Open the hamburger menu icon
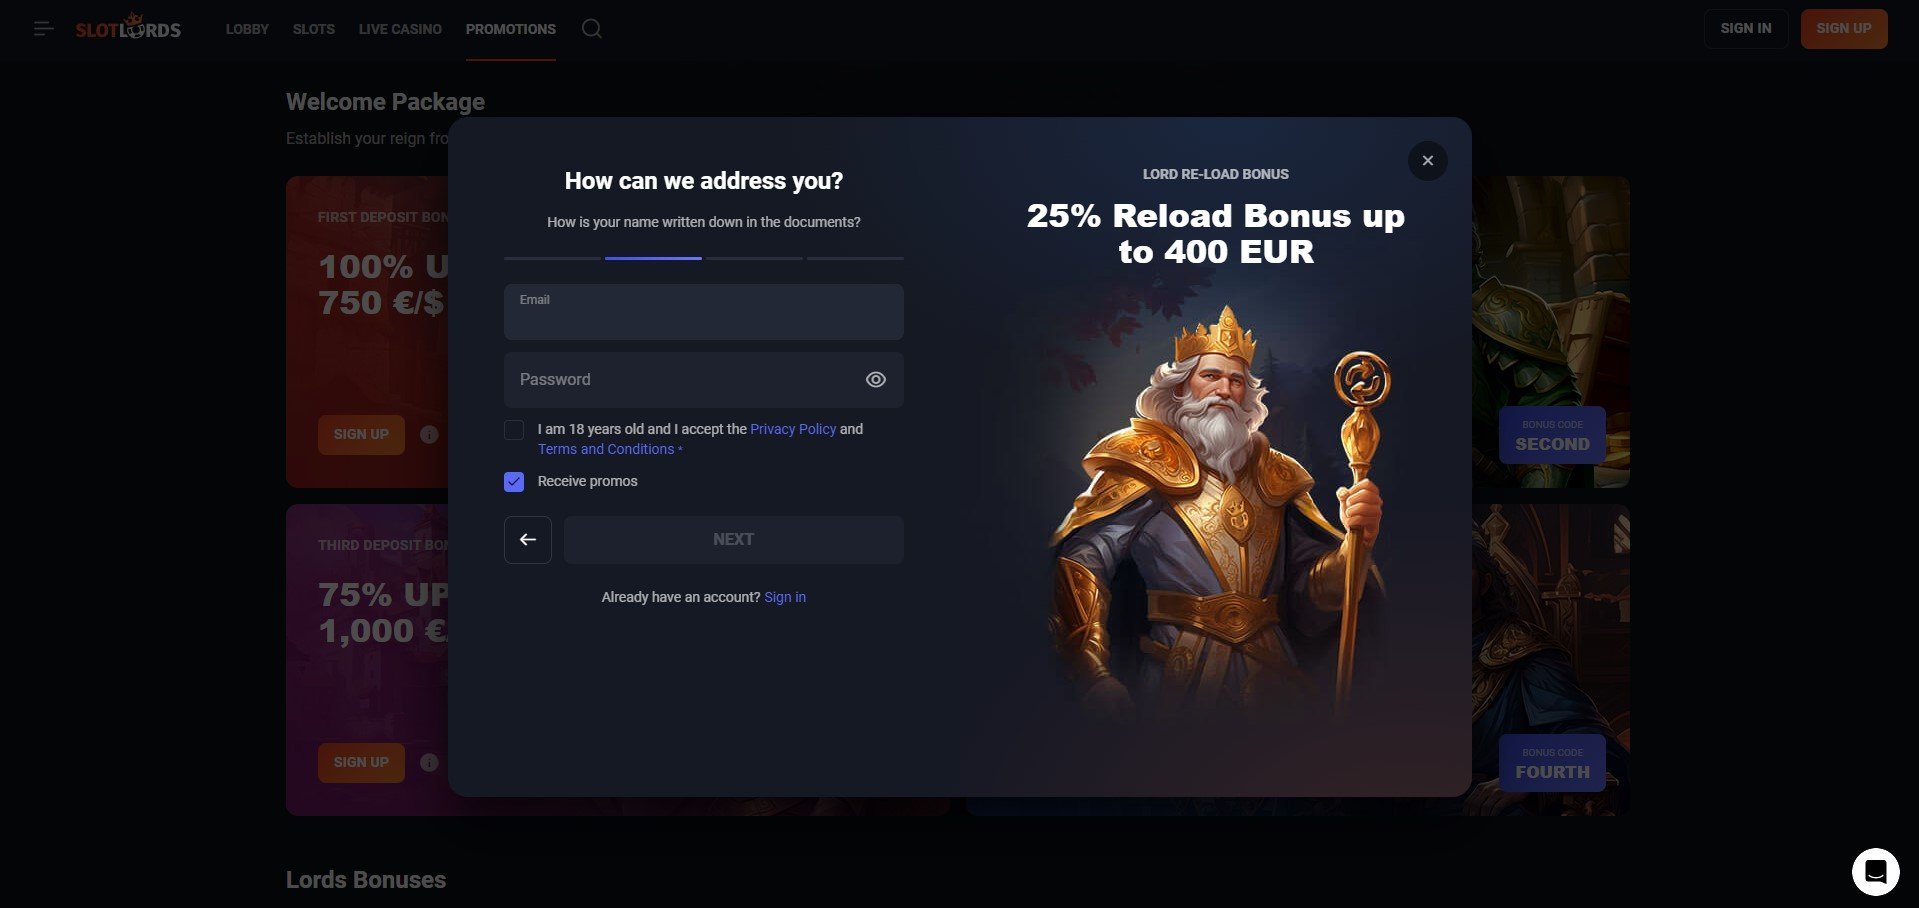 coord(43,29)
